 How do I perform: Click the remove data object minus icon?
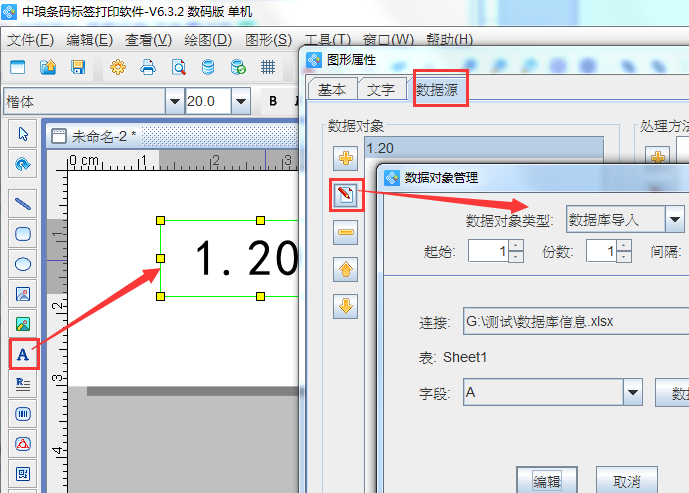click(346, 232)
